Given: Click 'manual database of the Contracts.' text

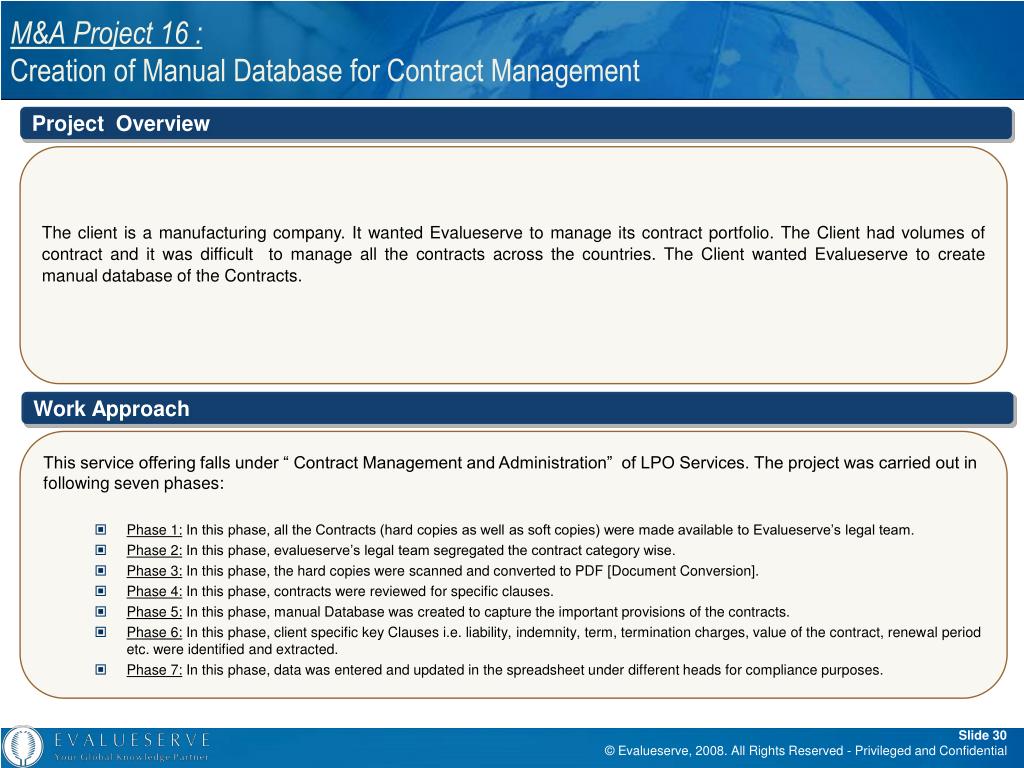Looking at the screenshot, I should pos(172,276).
